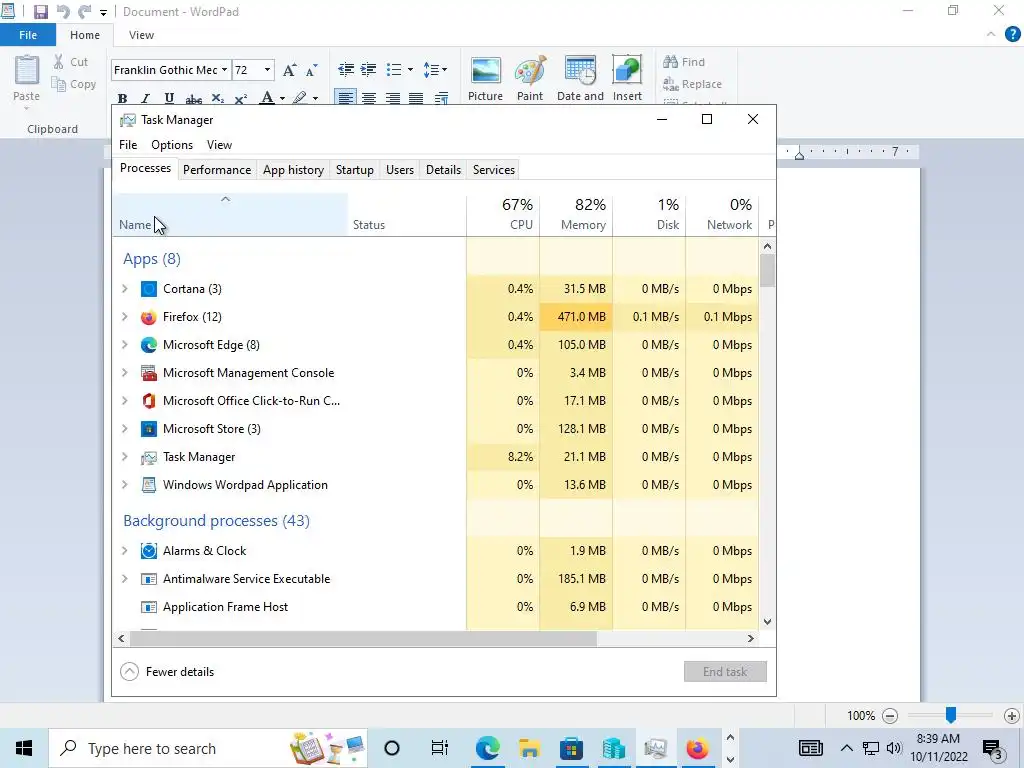Viewport: 1024px width, 768px height.
Task: Switch to the Startup tab
Action: tap(355, 170)
